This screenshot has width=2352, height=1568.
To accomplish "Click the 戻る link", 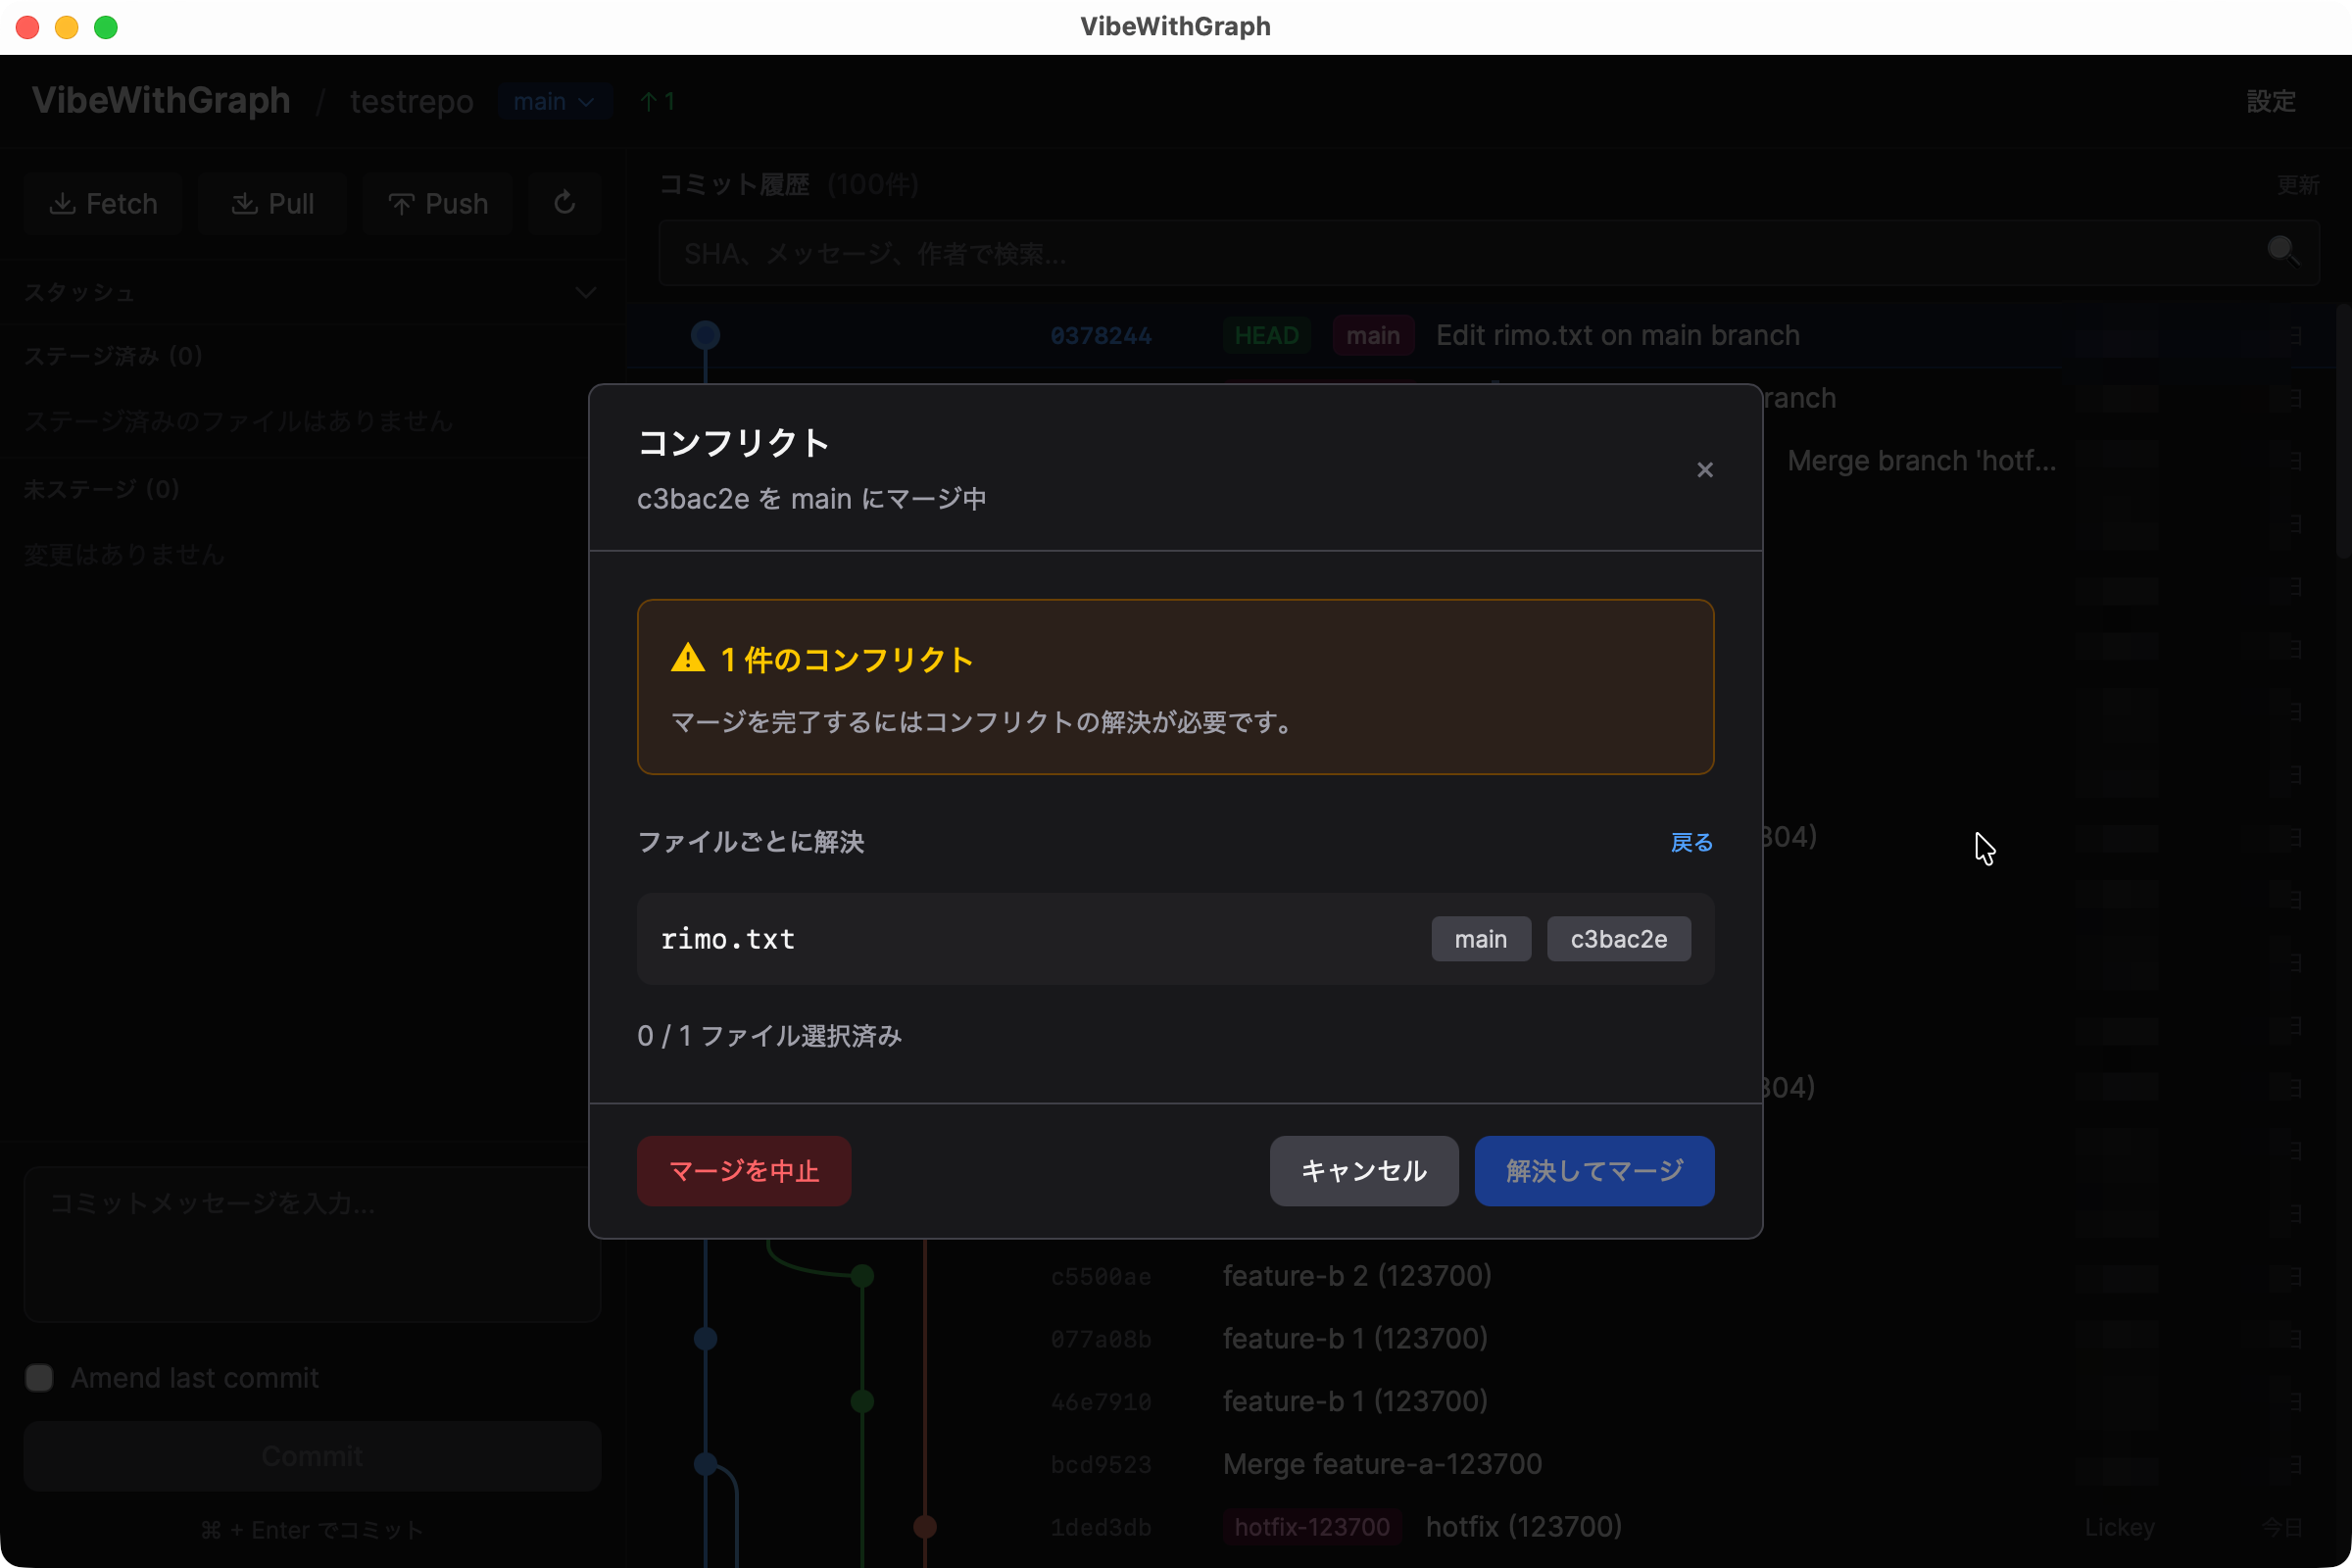I will click(1691, 843).
